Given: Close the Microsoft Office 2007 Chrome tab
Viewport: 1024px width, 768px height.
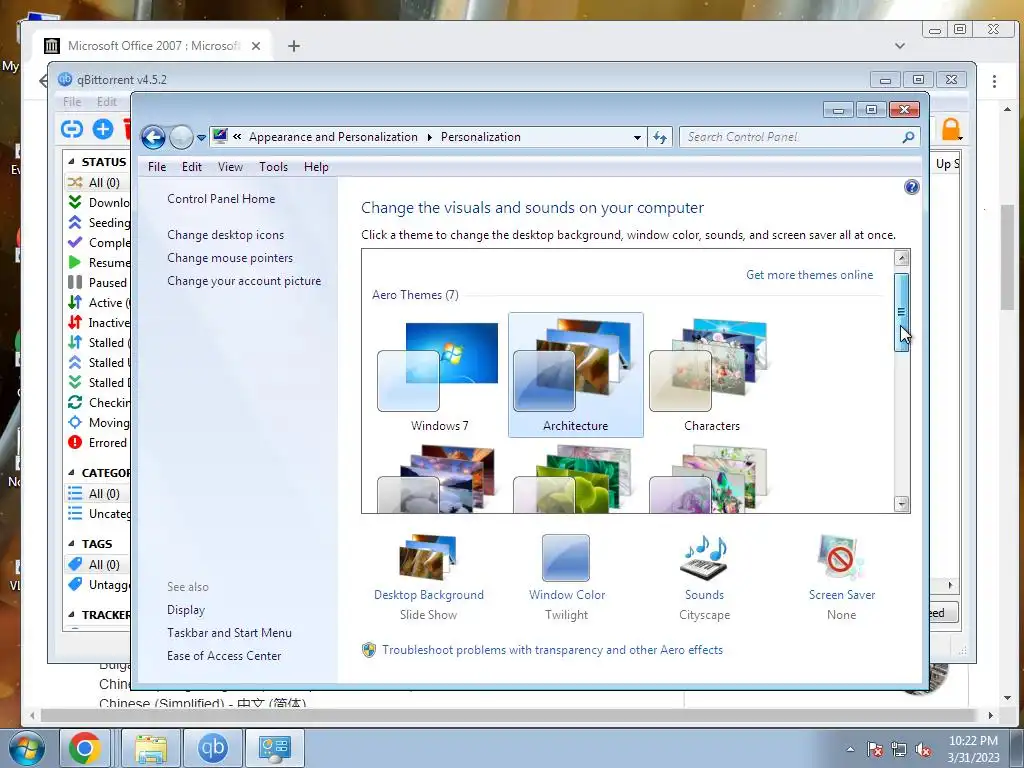Looking at the screenshot, I should click(256, 46).
